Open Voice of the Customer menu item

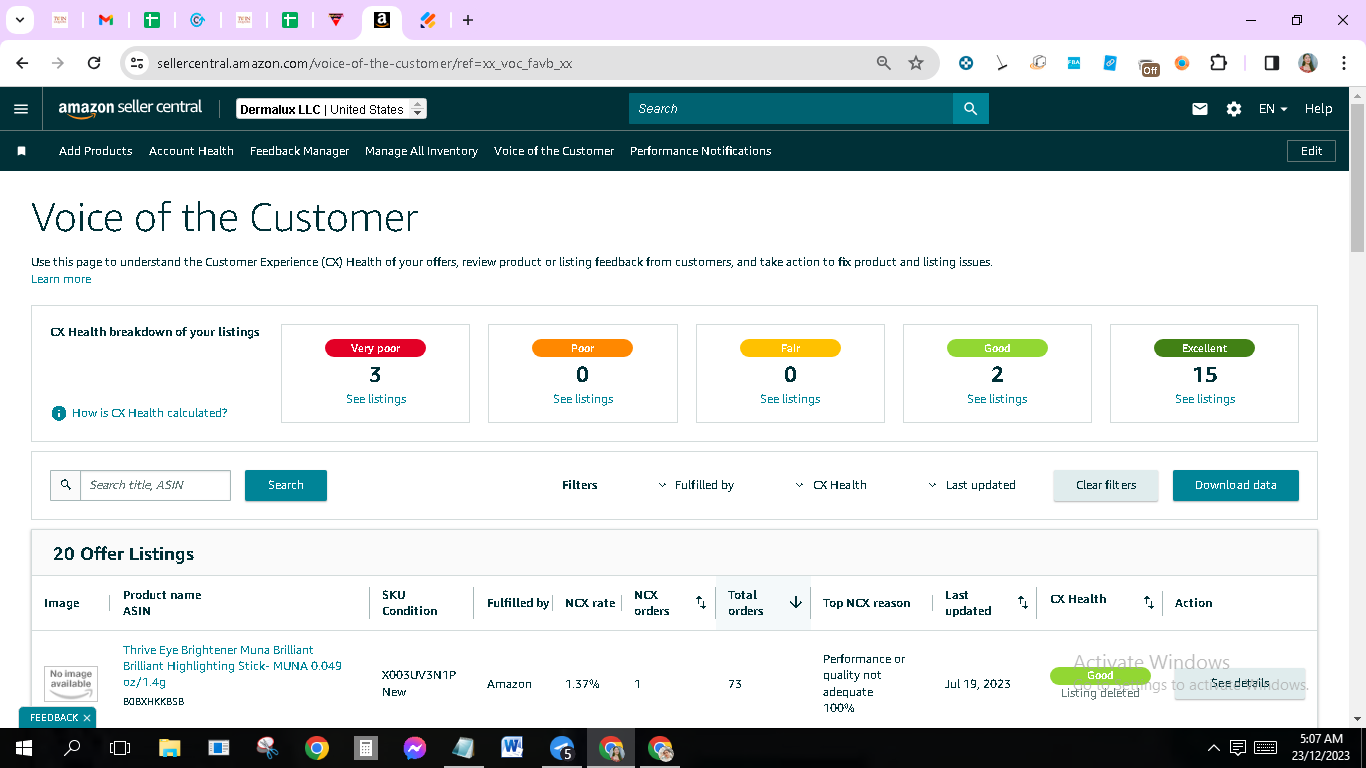click(554, 151)
